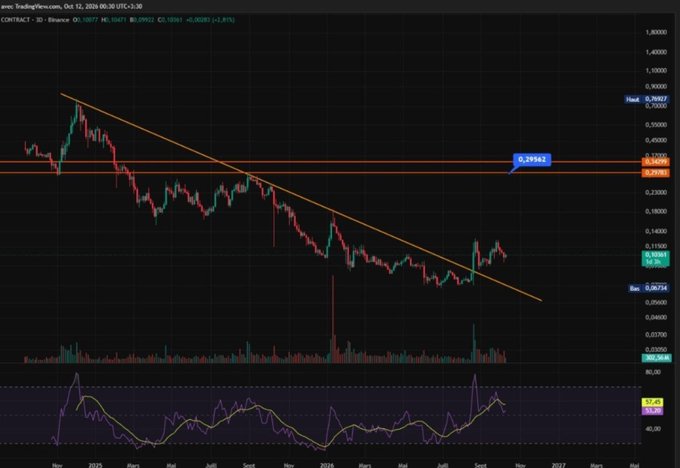Click the 0,55000 price scale value
The width and height of the screenshot is (680, 468).
pos(656,124)
